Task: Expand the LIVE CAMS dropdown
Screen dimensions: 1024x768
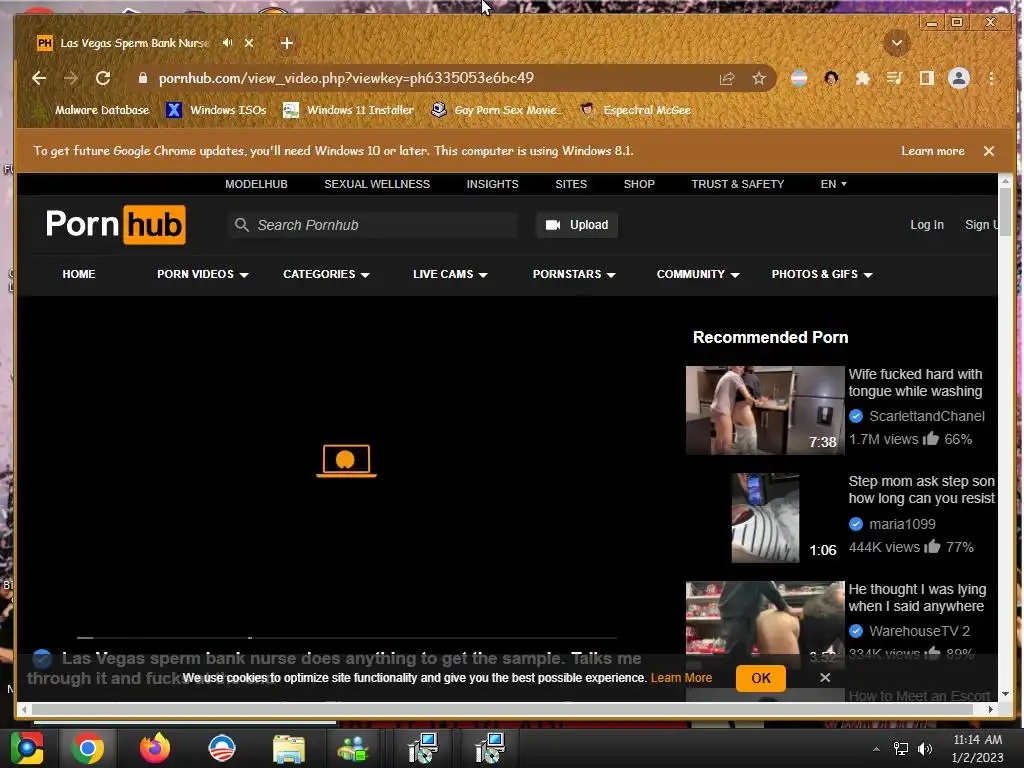Action: coord(450,274)
